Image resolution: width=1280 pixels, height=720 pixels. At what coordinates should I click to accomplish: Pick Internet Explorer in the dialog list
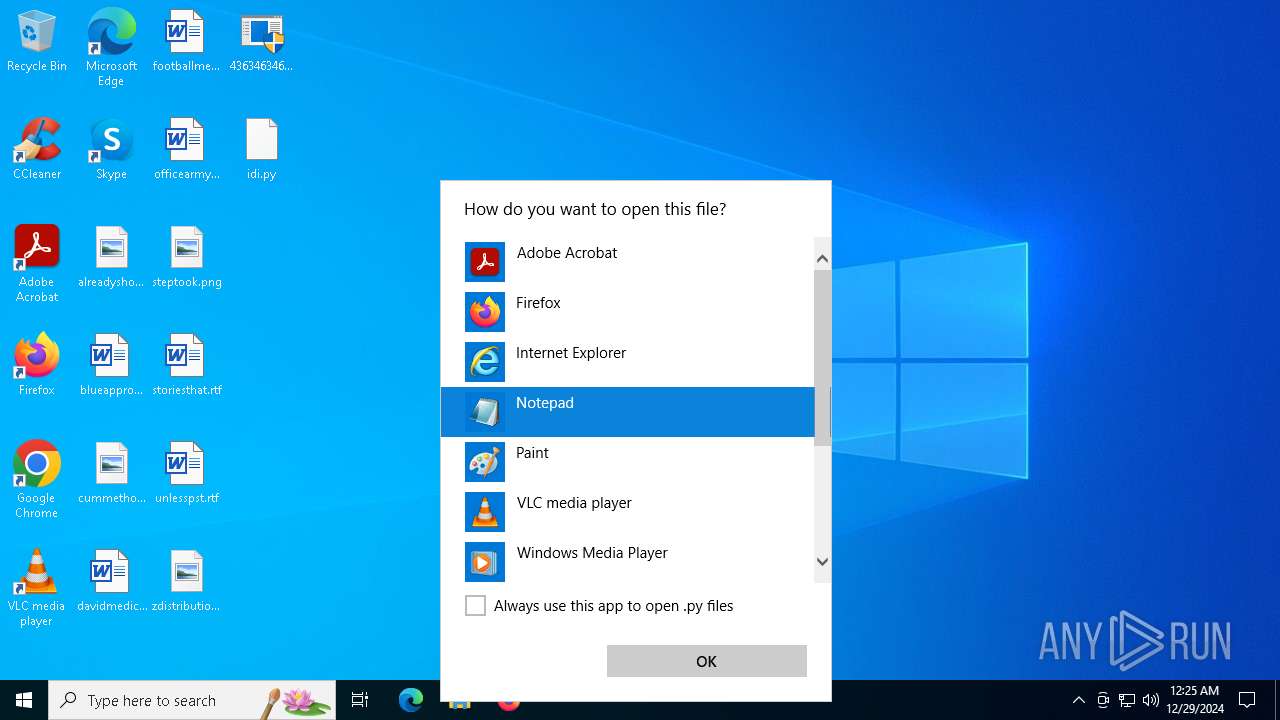point(628,362)
